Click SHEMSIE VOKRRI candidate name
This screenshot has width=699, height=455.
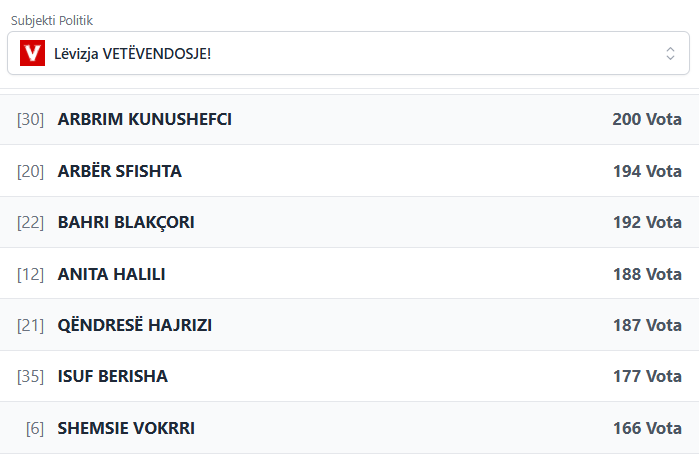(x=126, y=428)
